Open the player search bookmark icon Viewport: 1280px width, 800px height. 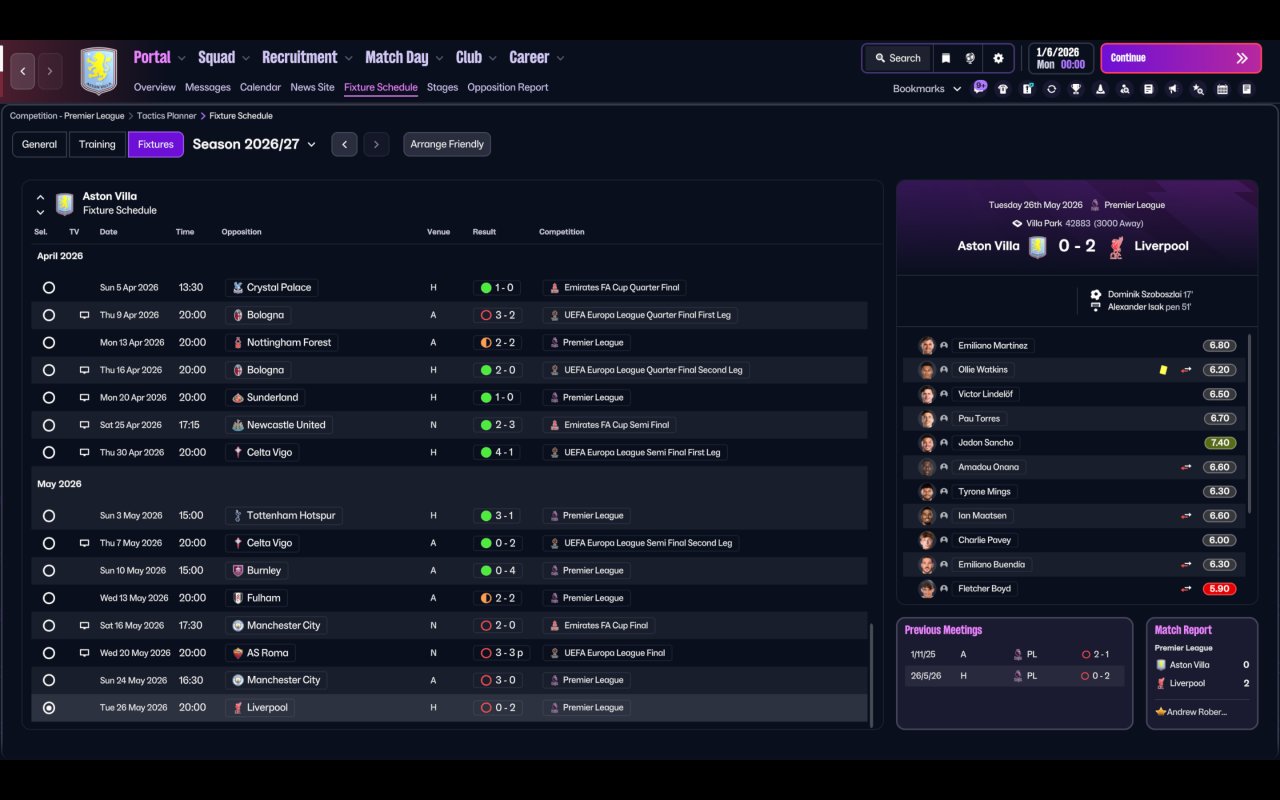point(1125,89)
